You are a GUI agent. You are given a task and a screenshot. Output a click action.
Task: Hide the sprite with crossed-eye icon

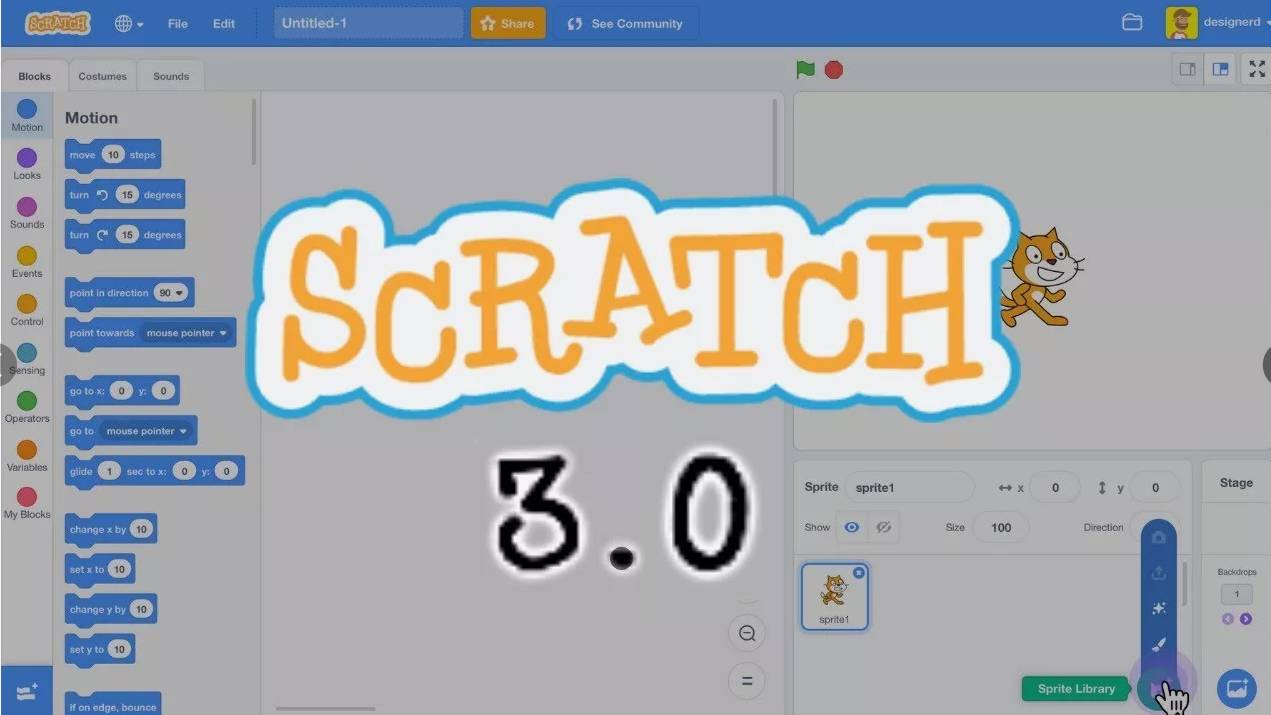point(883,527)
